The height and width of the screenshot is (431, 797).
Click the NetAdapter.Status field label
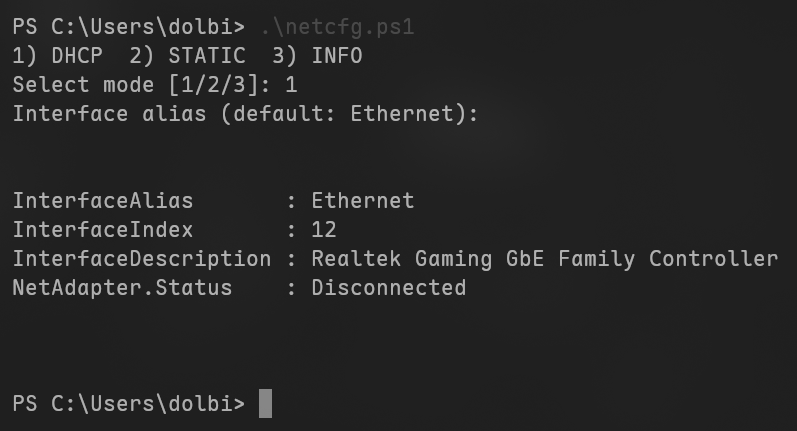(122, 288)
